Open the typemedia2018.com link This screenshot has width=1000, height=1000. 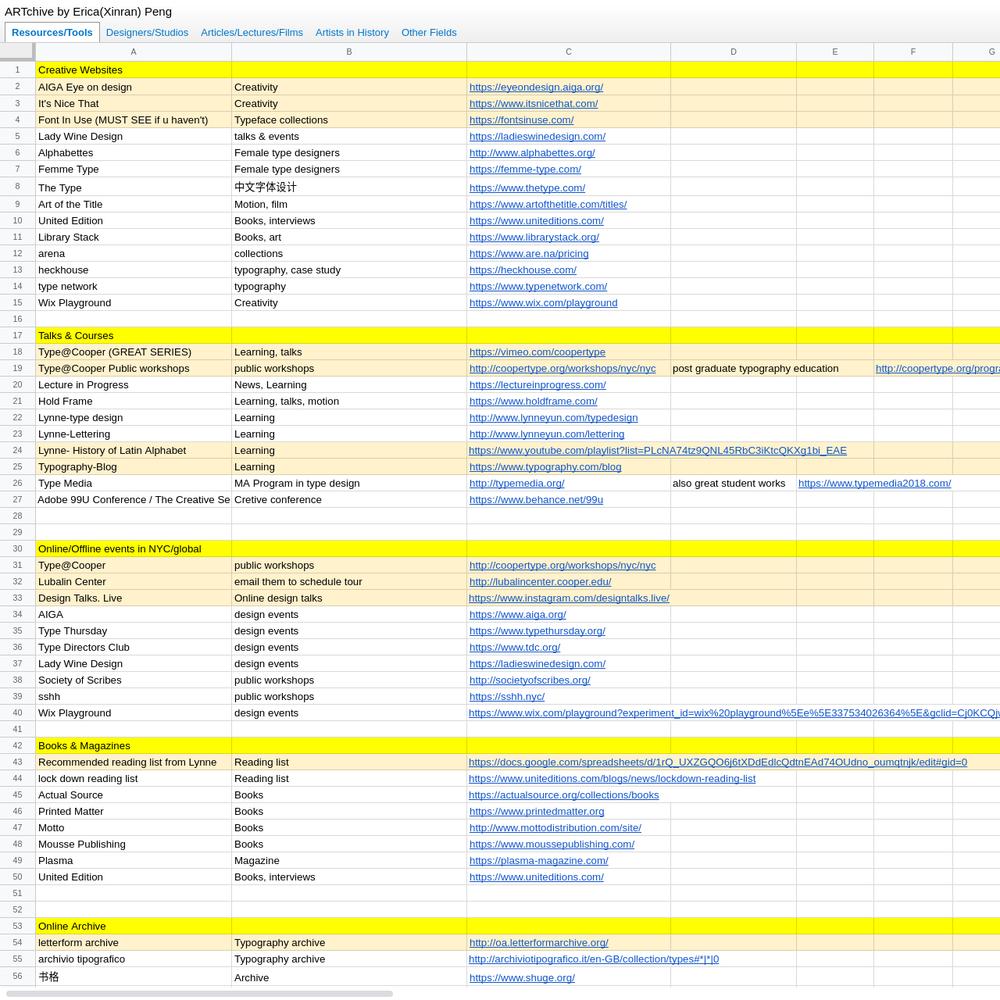coord(874,483)
